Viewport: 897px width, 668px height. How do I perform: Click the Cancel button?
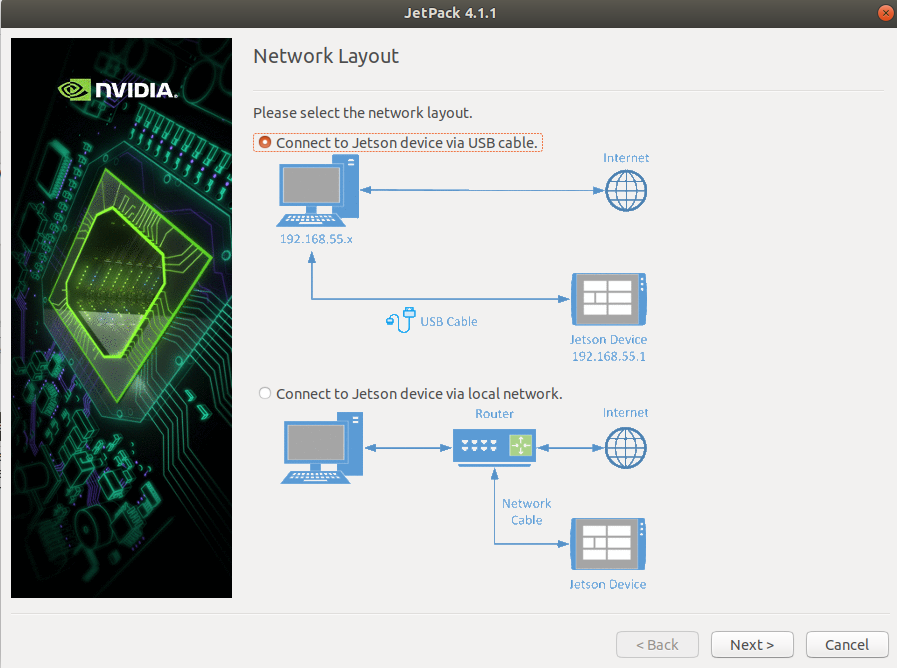pyautogui.click(x=847, y=645)
